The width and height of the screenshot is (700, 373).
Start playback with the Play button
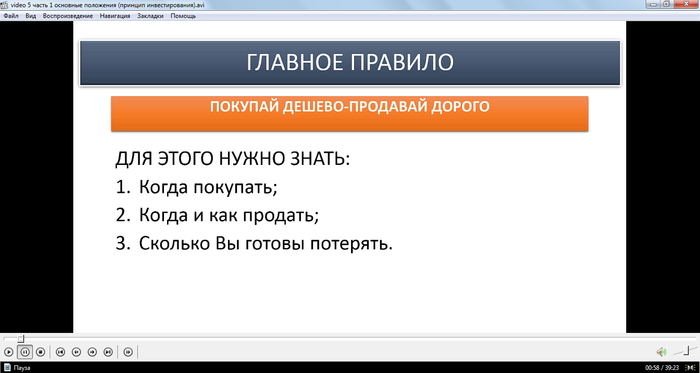point(8,352)
